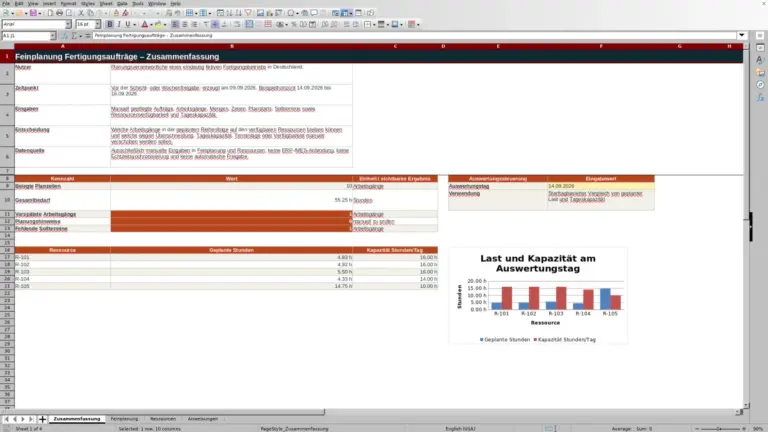Click the Function Wizard icon
Image resolution: width=768 pixels, height=432 pixels.
point(65,36)
